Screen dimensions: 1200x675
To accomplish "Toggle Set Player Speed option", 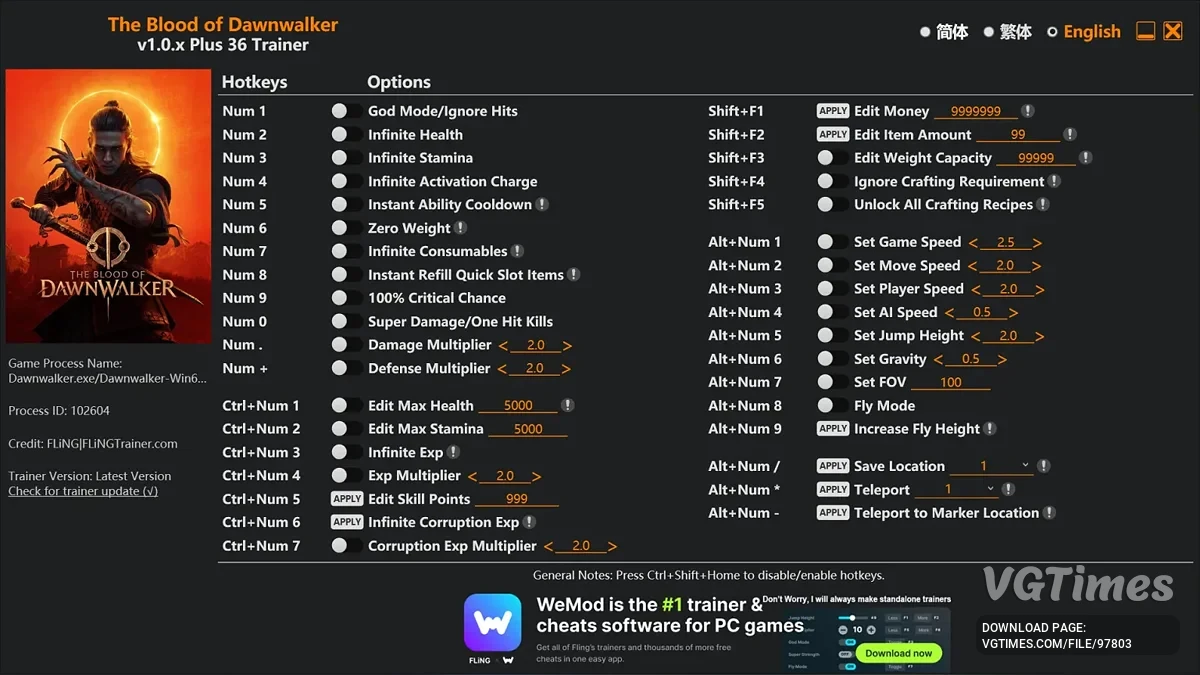I will (x=832, y=288).
